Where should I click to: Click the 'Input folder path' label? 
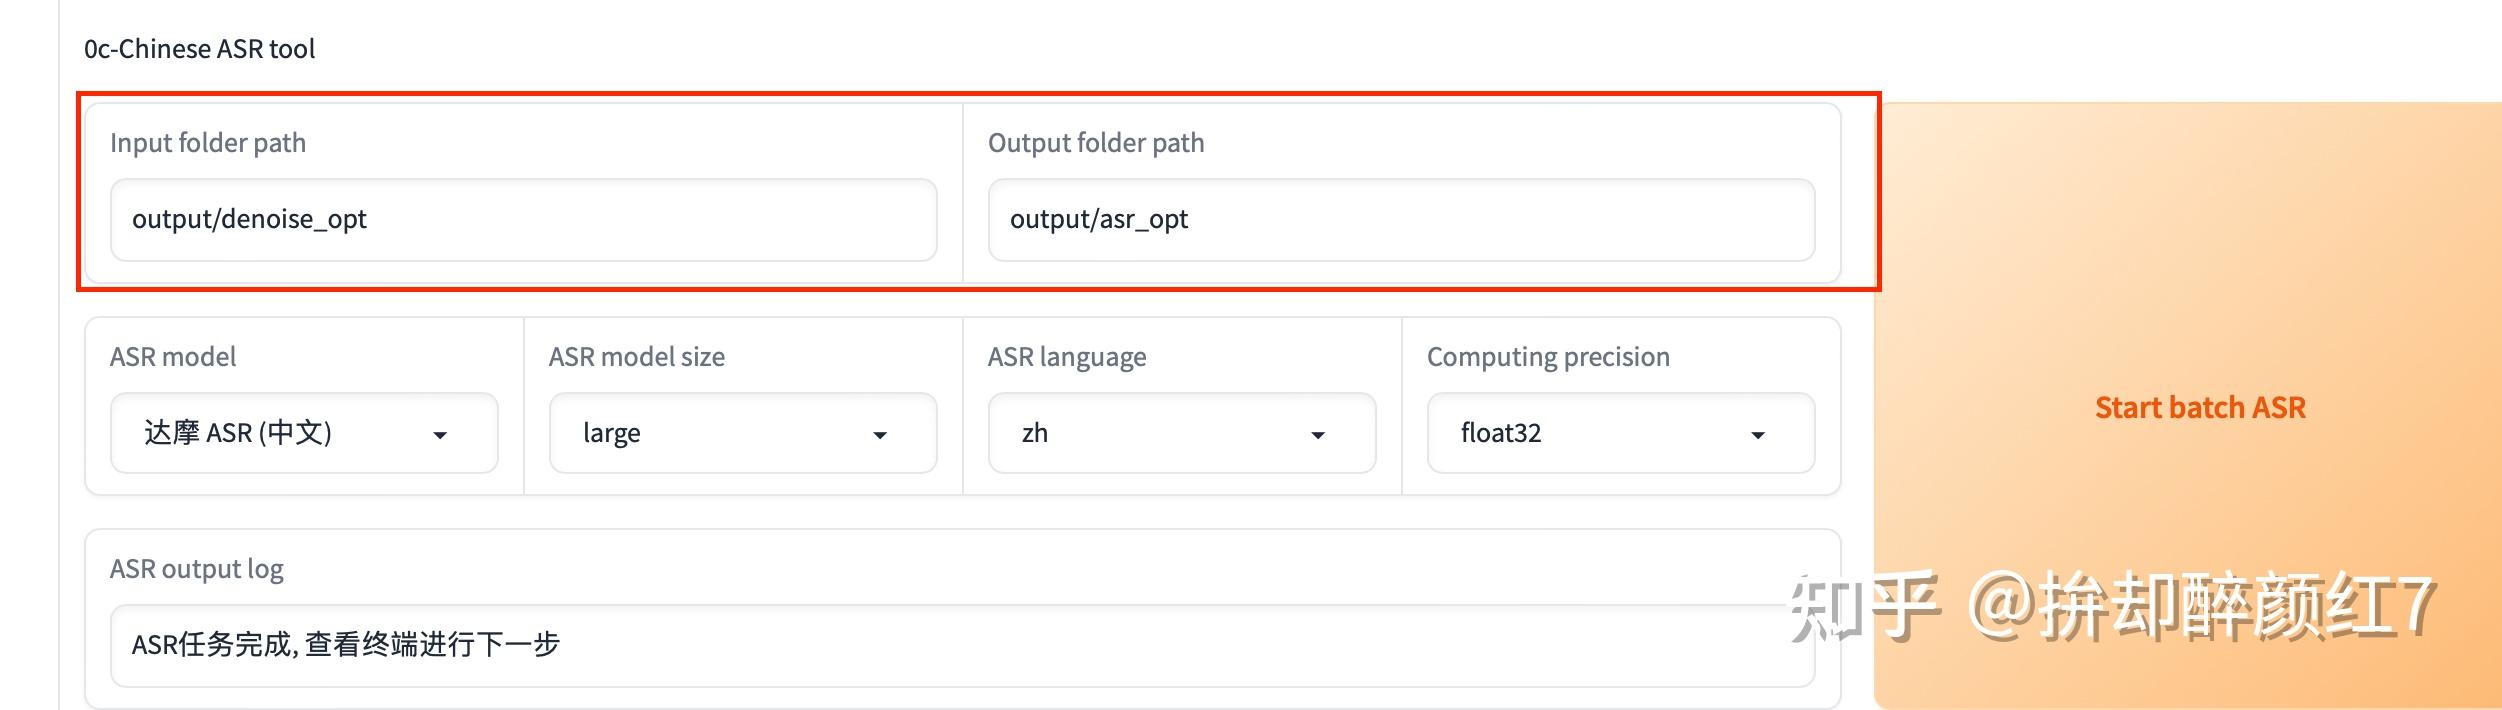click(208, 143)
